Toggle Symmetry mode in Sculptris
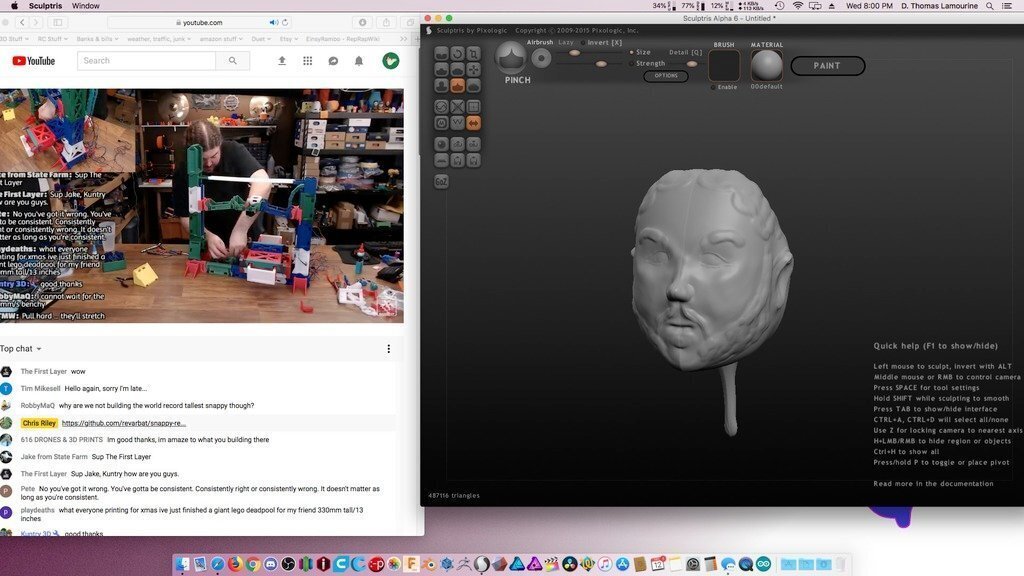The image size is (1024, 576). click(473, 123)
